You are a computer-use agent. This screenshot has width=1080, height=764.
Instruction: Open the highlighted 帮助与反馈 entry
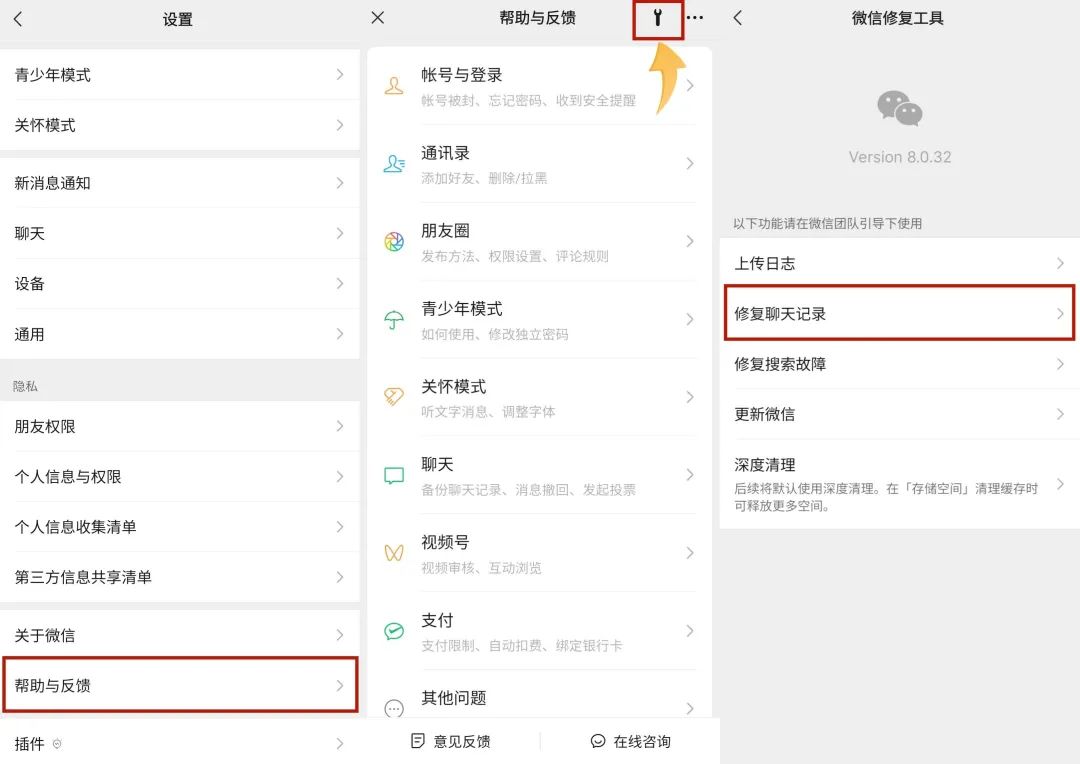click(x=180, y=685)
